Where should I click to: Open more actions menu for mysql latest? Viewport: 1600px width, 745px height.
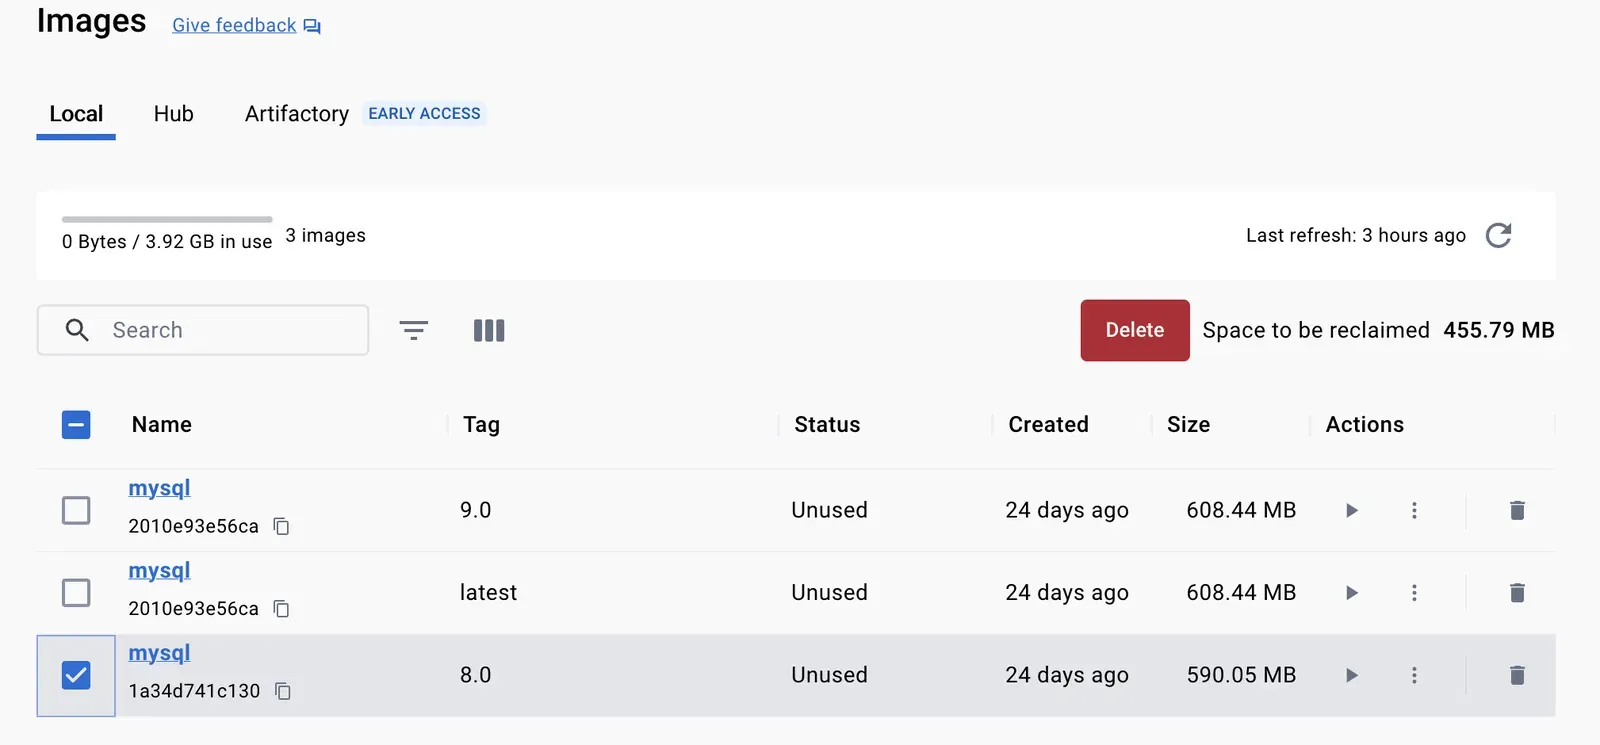1414,593
